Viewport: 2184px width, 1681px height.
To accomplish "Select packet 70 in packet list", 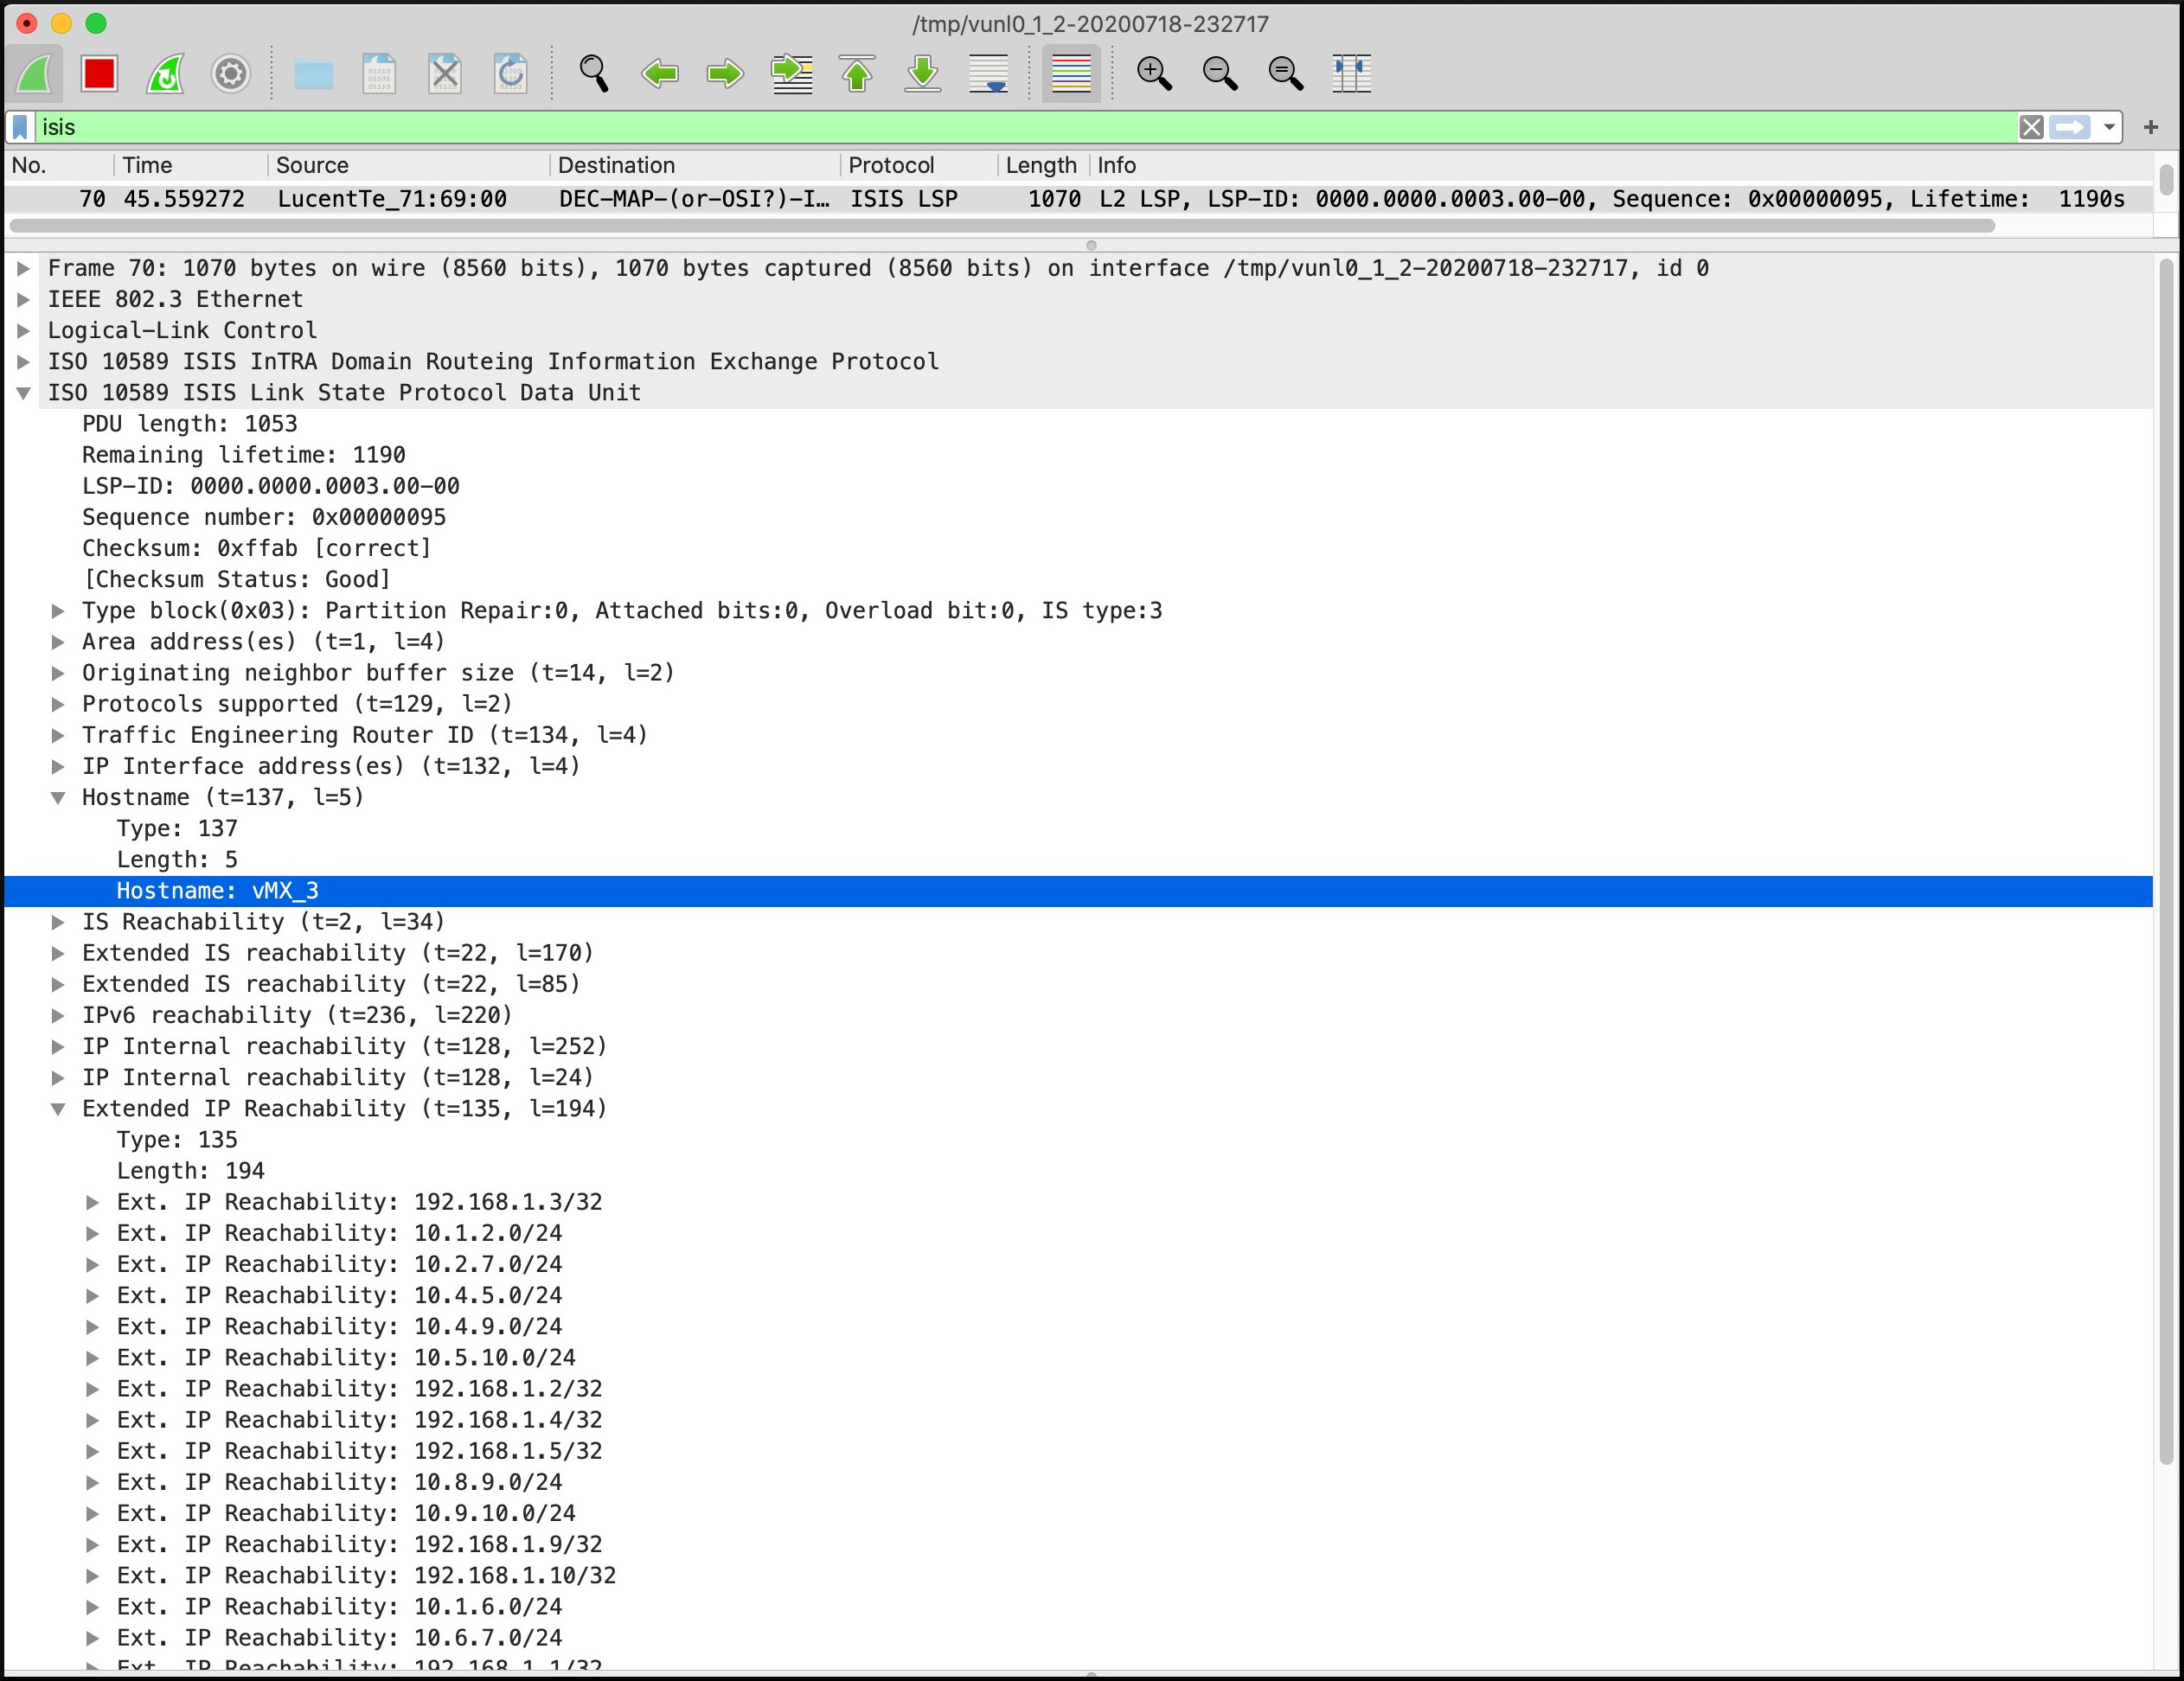I will coord(1078,199).
